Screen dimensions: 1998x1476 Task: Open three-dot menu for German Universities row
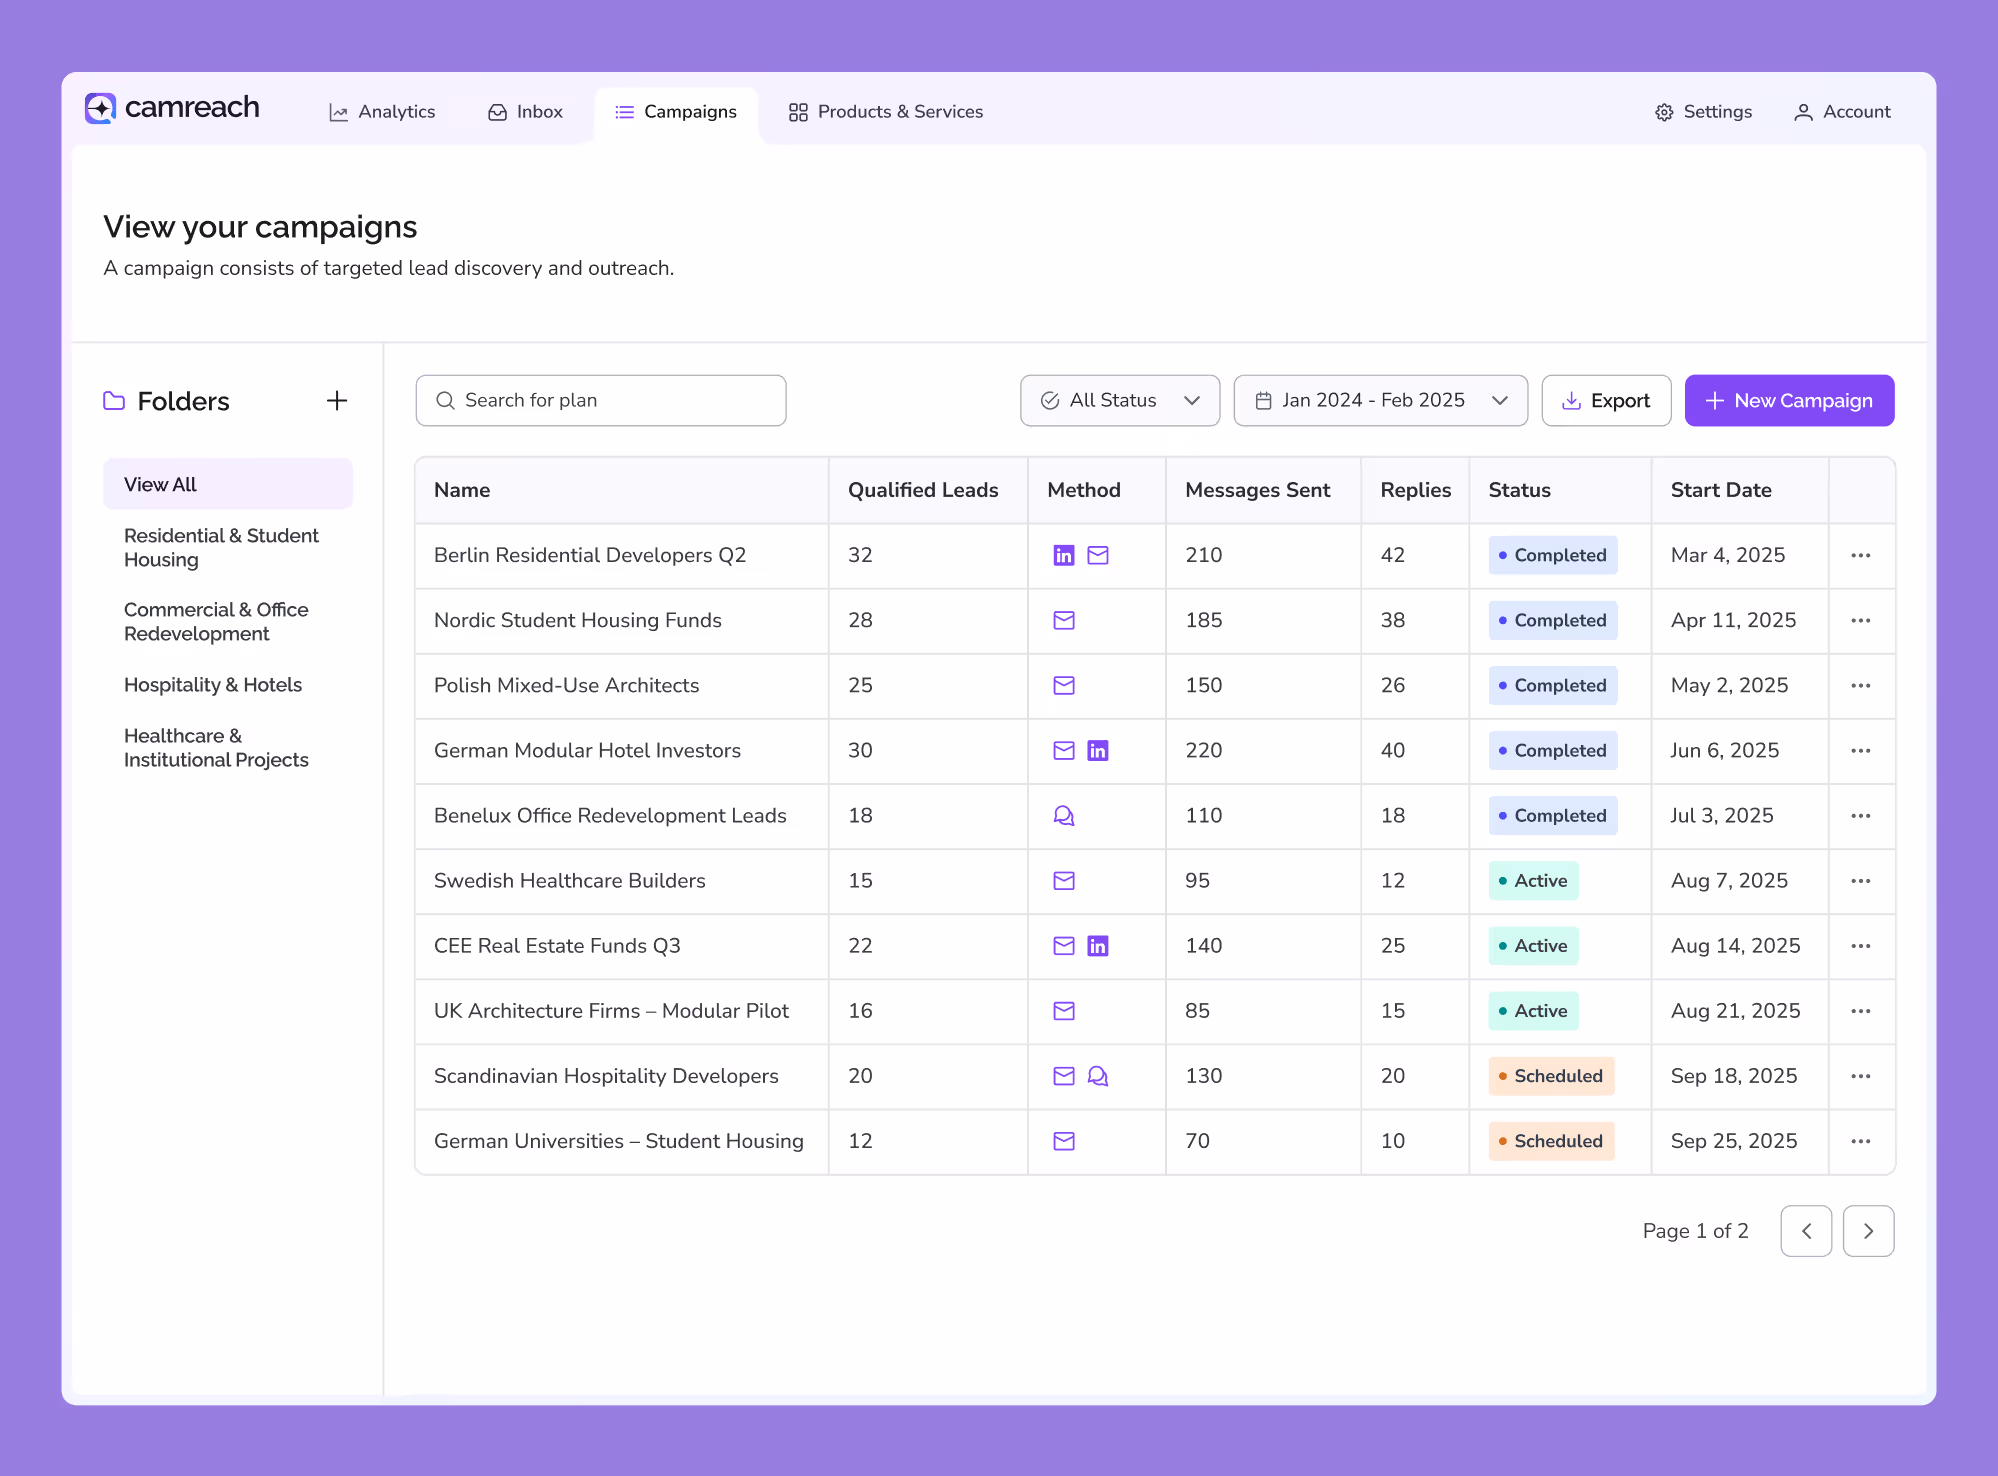coord(1860,1141)
